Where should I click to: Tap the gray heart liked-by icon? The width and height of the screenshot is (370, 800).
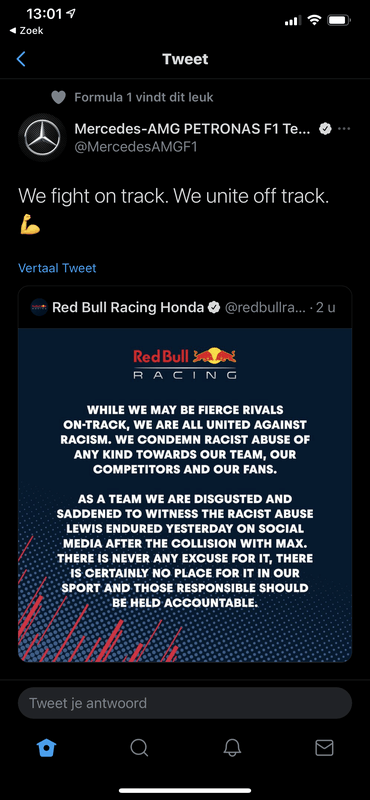pos(58,97)
